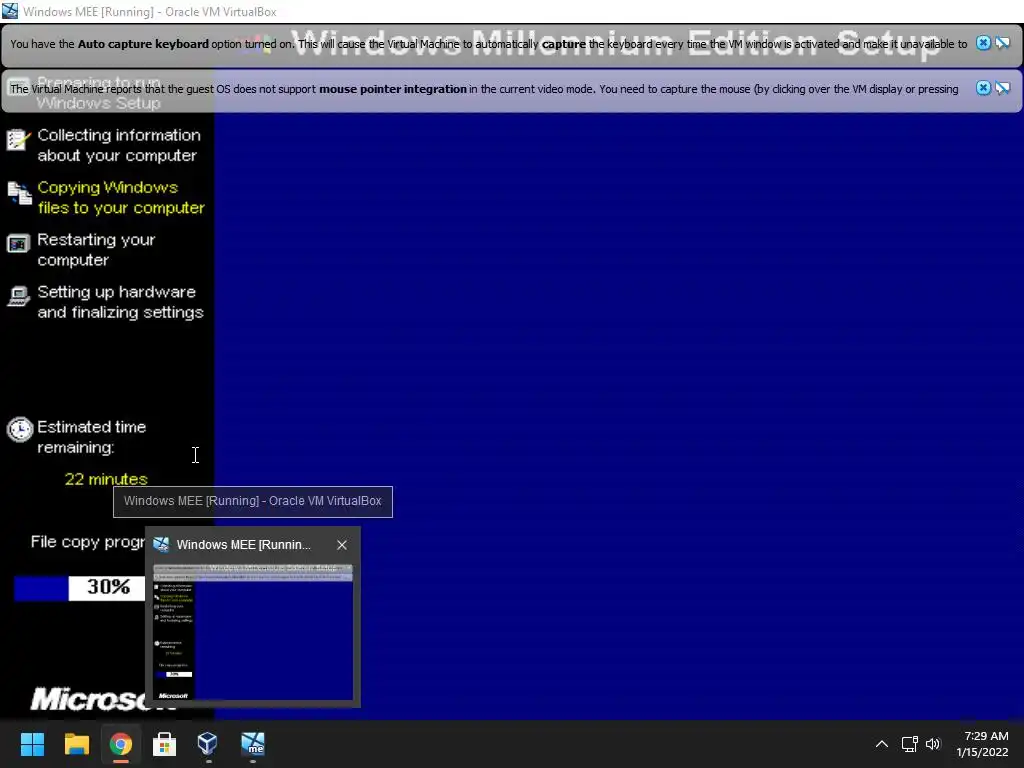Screen dimensions: 1024x768
Task: Click the Restarting your computer step icon
Action: (18, 244)
